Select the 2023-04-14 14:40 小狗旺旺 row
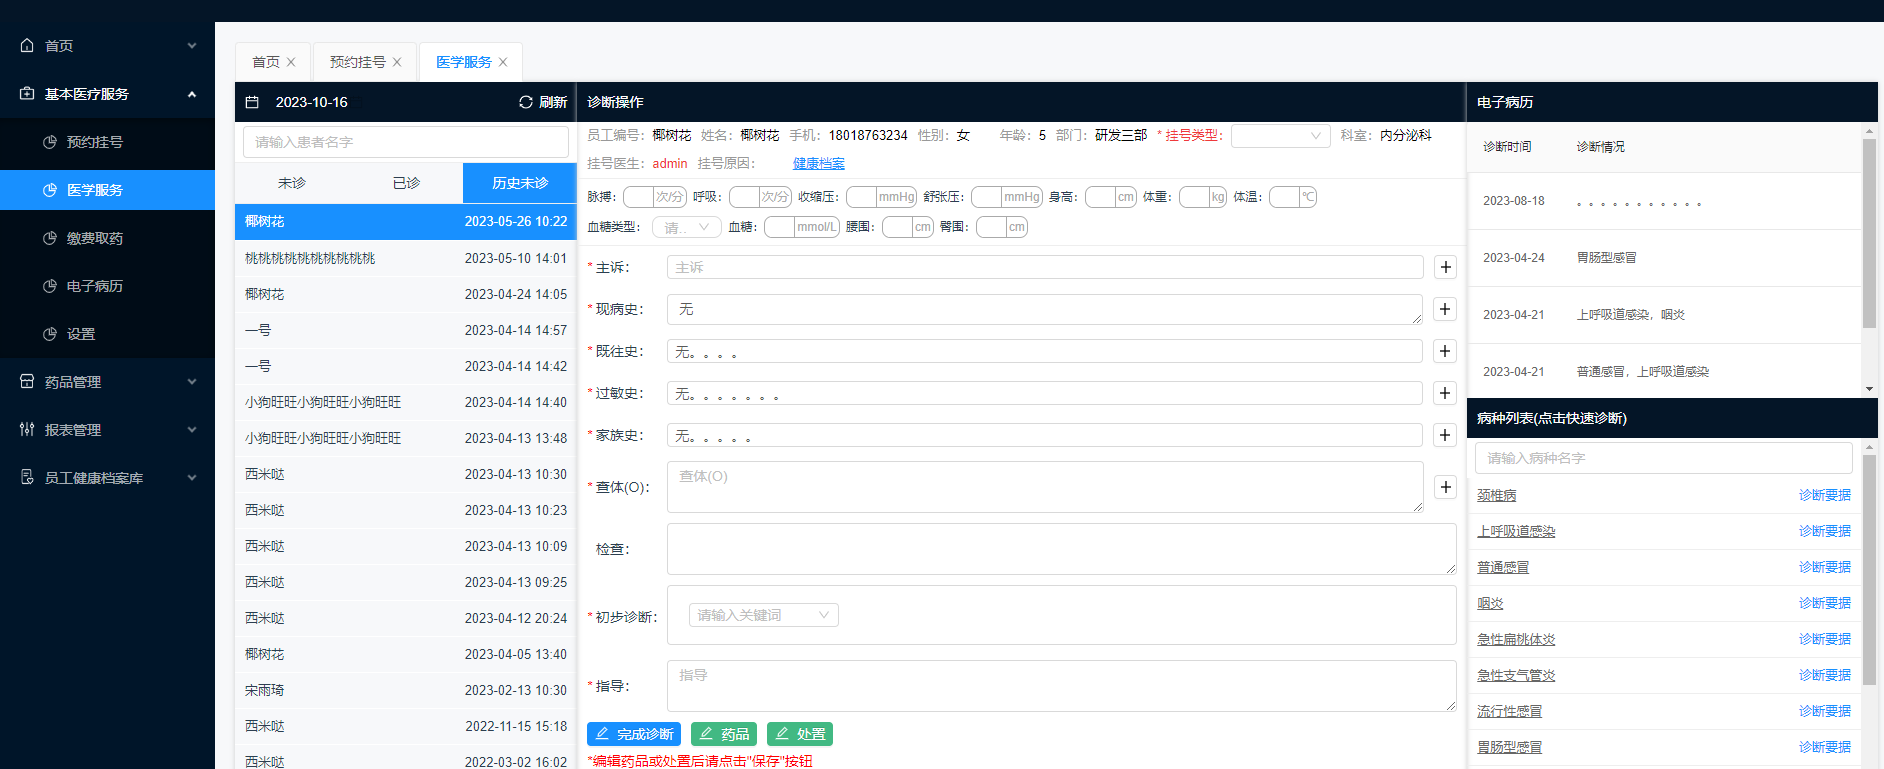Image resolution: width=1884 pixels, height=769 pixels. pos(406,402)
